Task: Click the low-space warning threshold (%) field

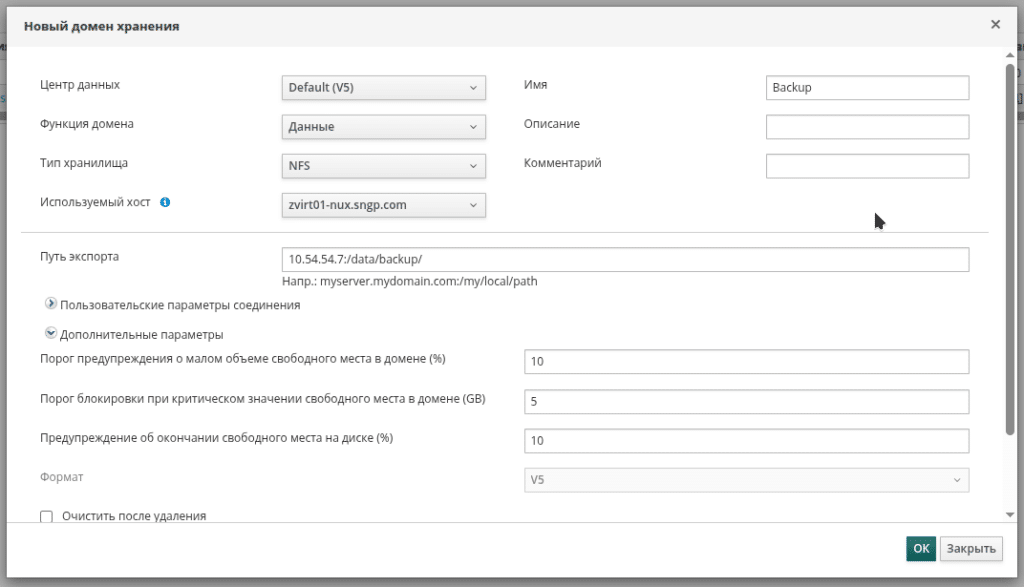Action: pos(746,361)
